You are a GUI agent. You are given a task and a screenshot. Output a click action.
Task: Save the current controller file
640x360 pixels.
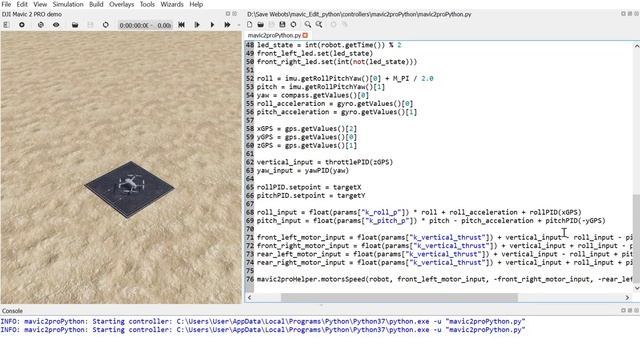271,24
